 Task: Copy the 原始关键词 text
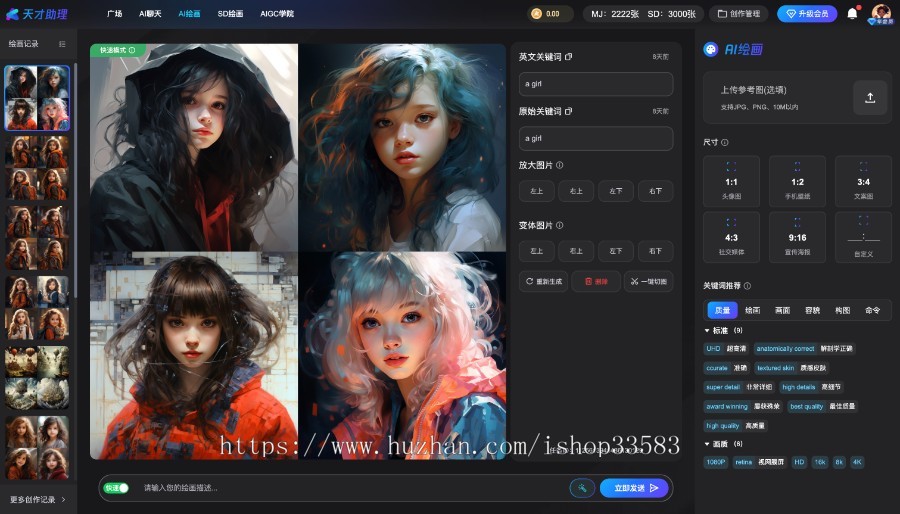568,111
